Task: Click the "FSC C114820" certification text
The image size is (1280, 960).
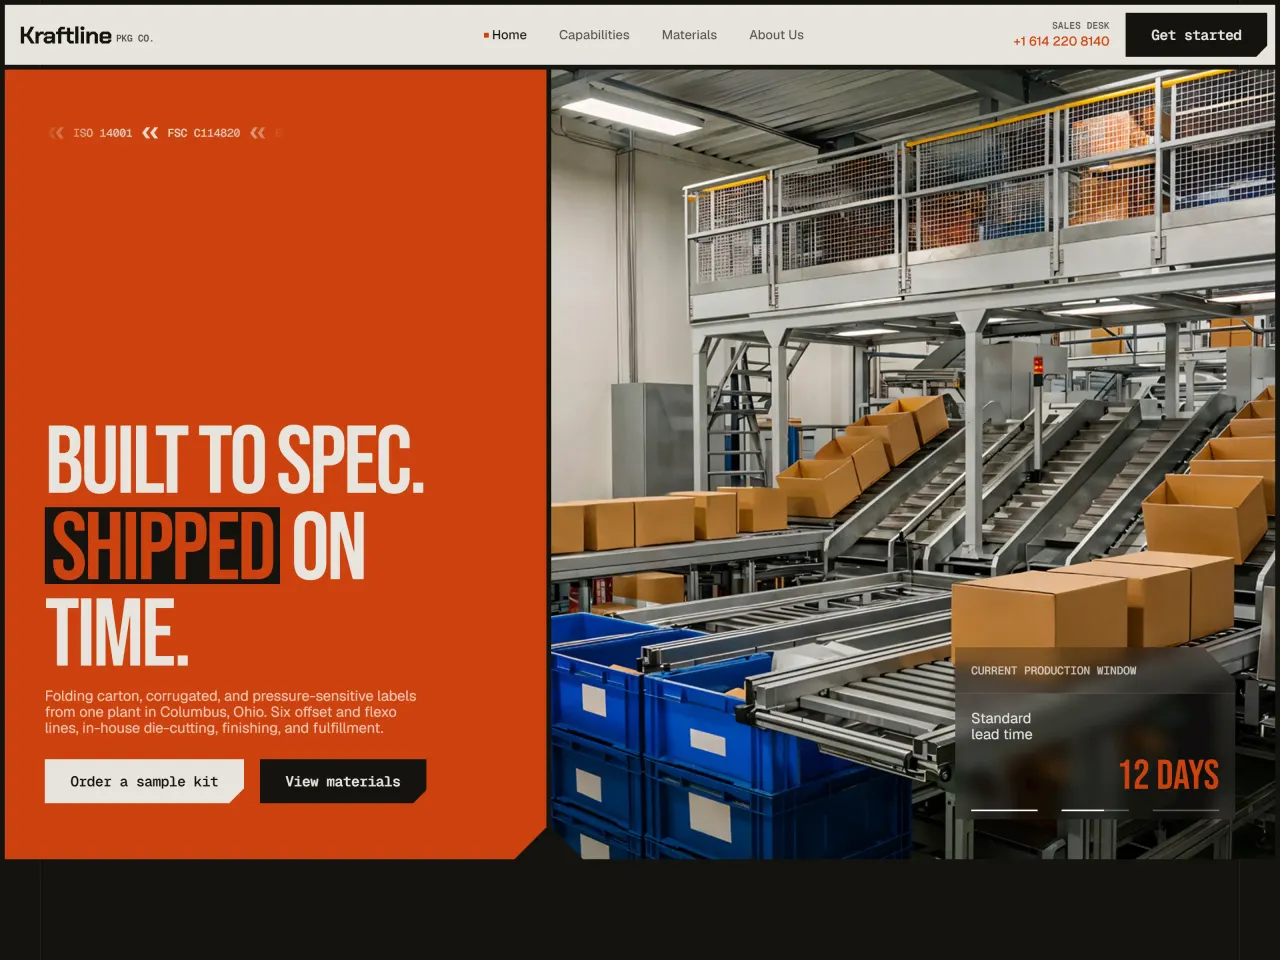Action: 204,133
